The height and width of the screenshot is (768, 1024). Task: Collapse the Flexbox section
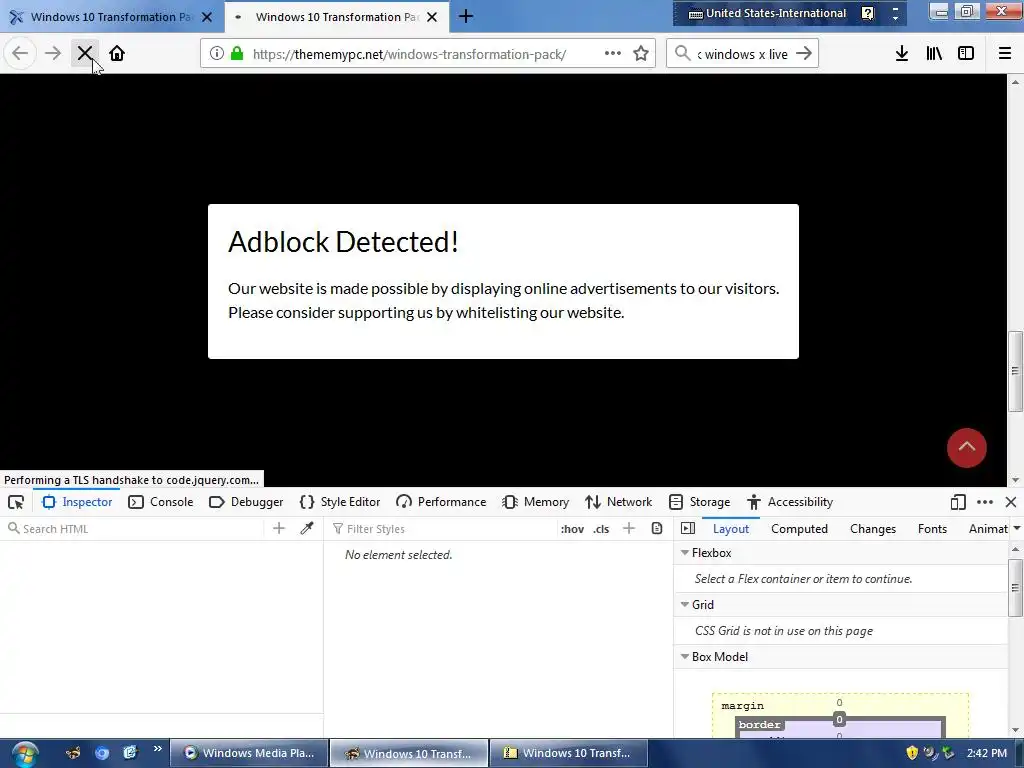click(685, 552)
